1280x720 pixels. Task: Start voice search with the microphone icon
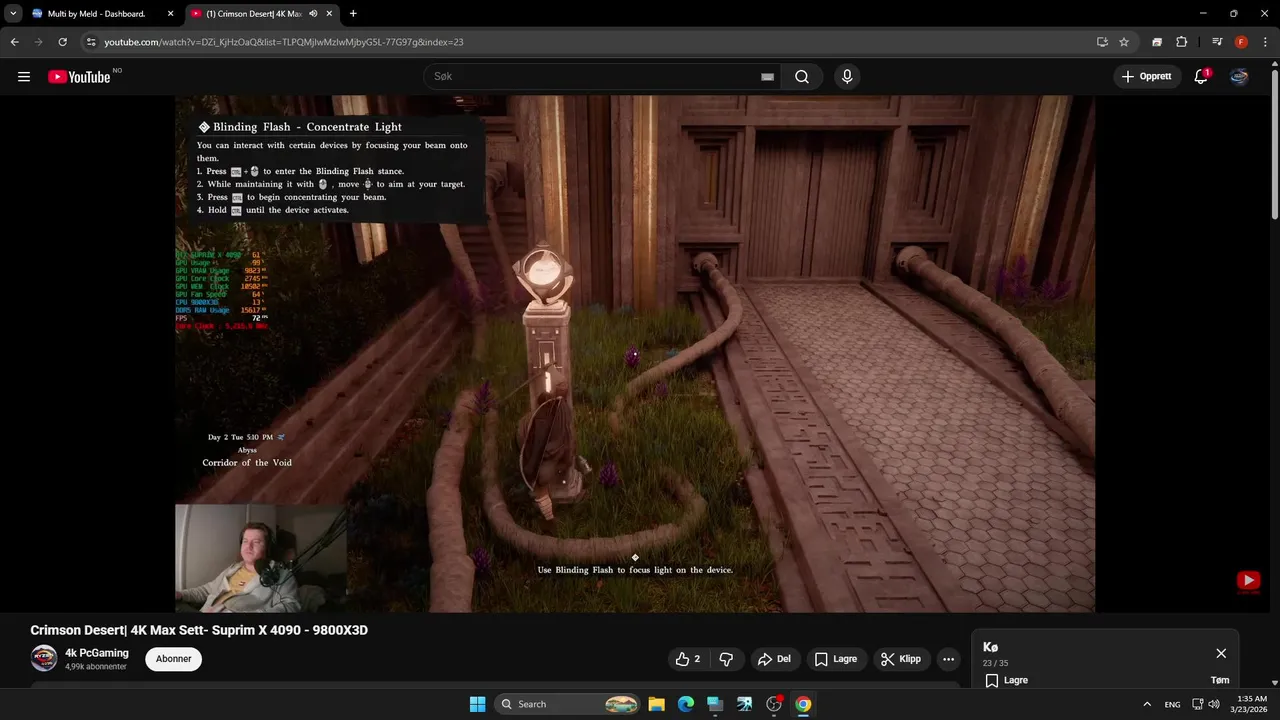click(x=847, y=77)
